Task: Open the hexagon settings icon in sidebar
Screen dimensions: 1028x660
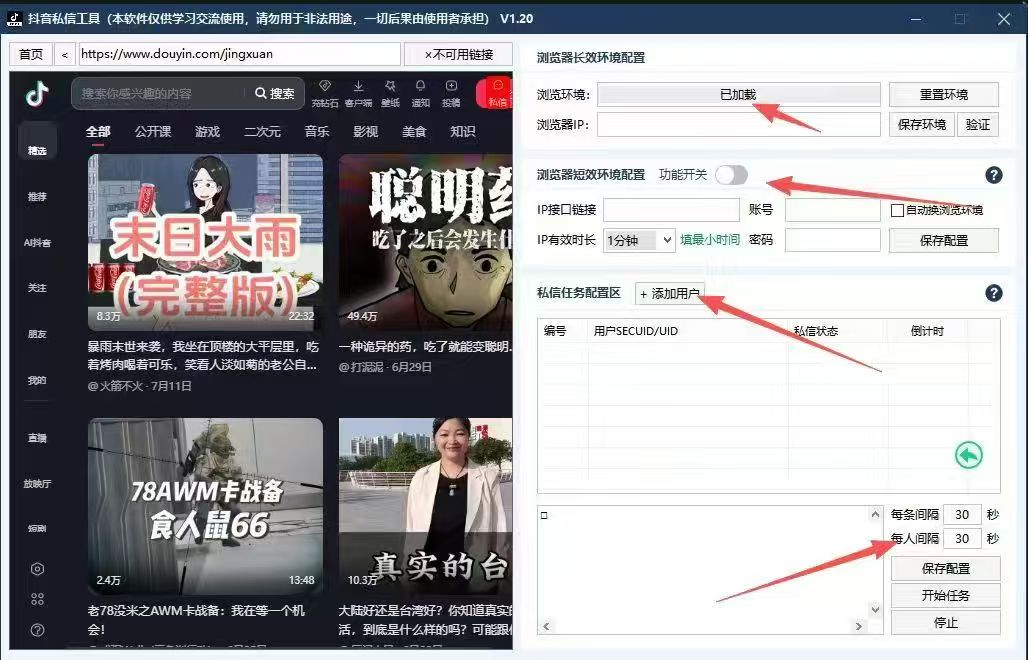Action: [37, 569]
